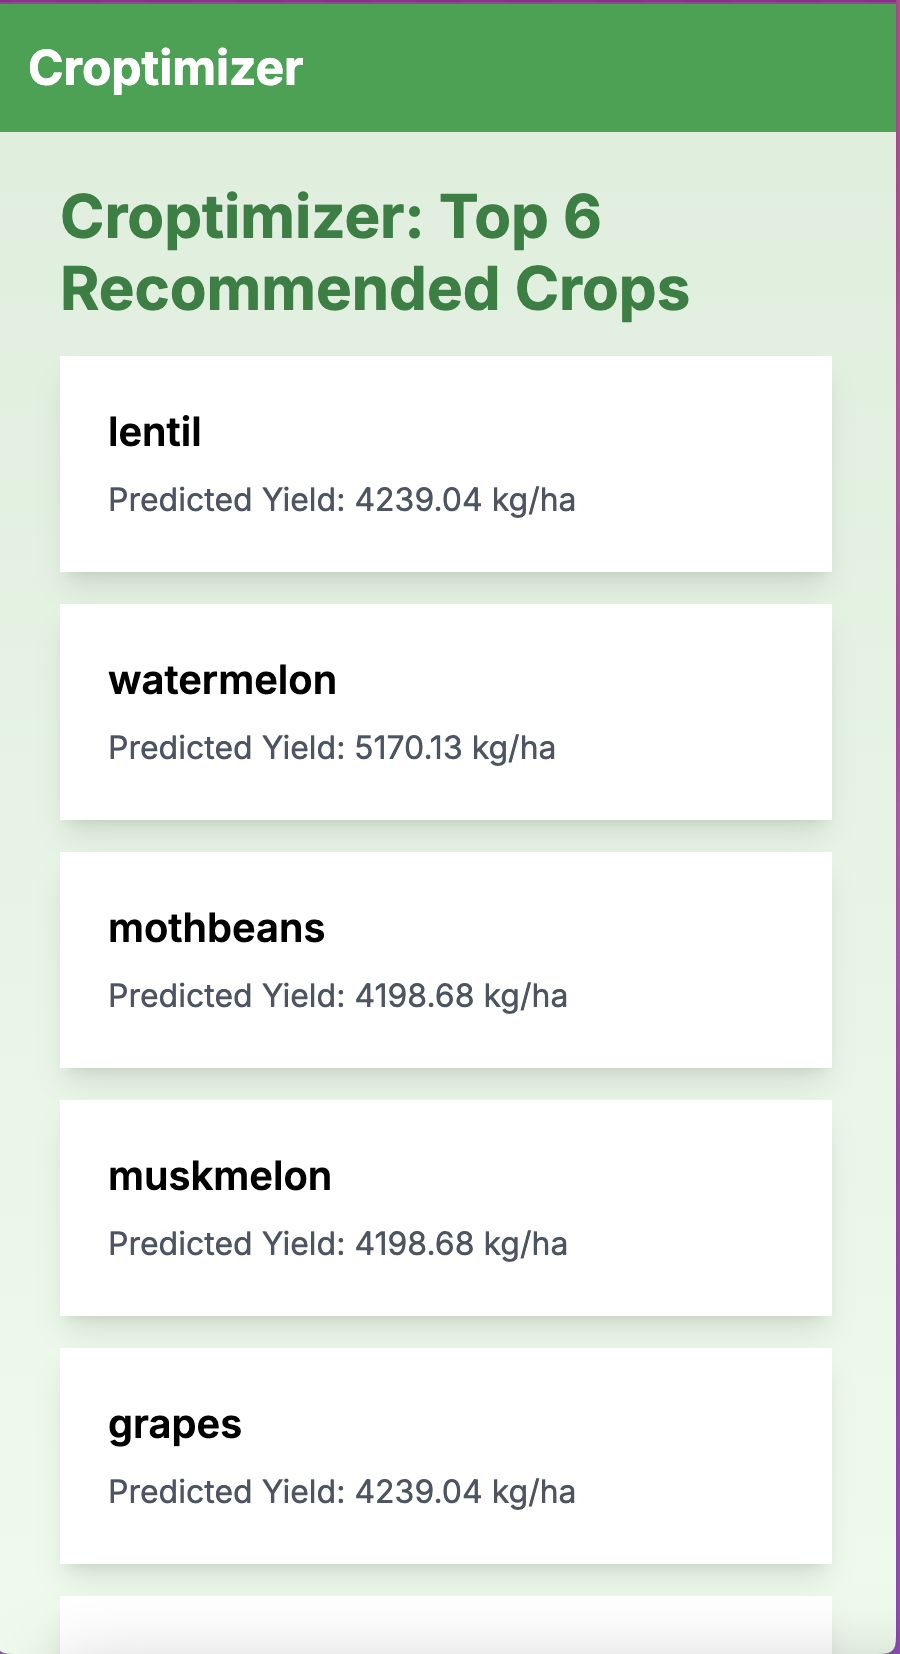
Task: Click grapes predicted yield 4239.04 kg/ha
Action: click(x=341, y=1492)
